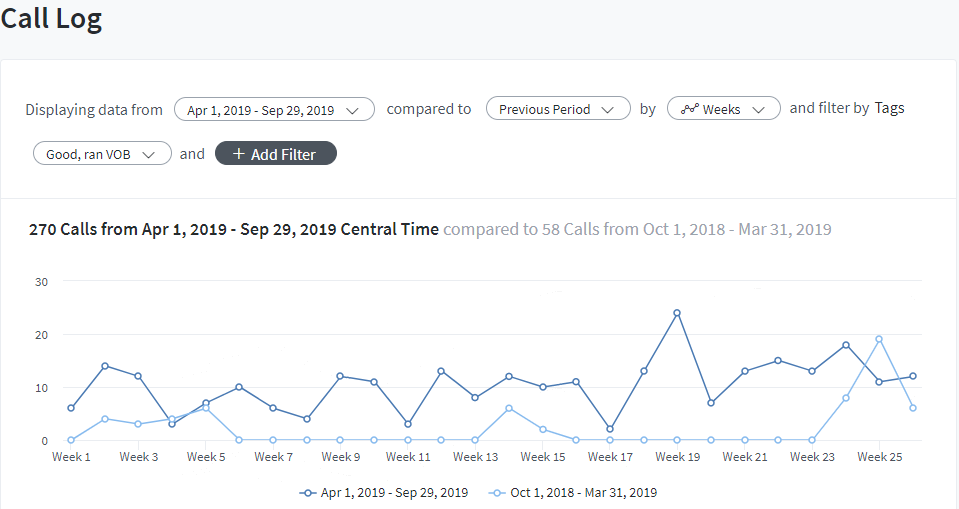Click the dark blue Week 17 low data point
Image resolution: width=959 pixels, height=509 pixels.
tap(610, 429)
